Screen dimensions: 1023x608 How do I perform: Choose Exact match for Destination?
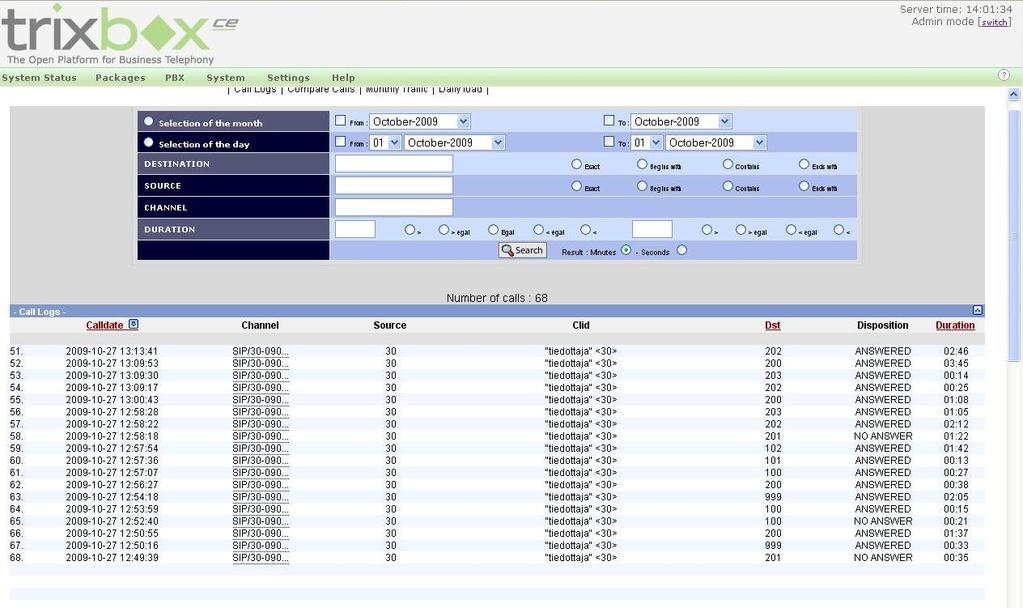coord(576,164)
